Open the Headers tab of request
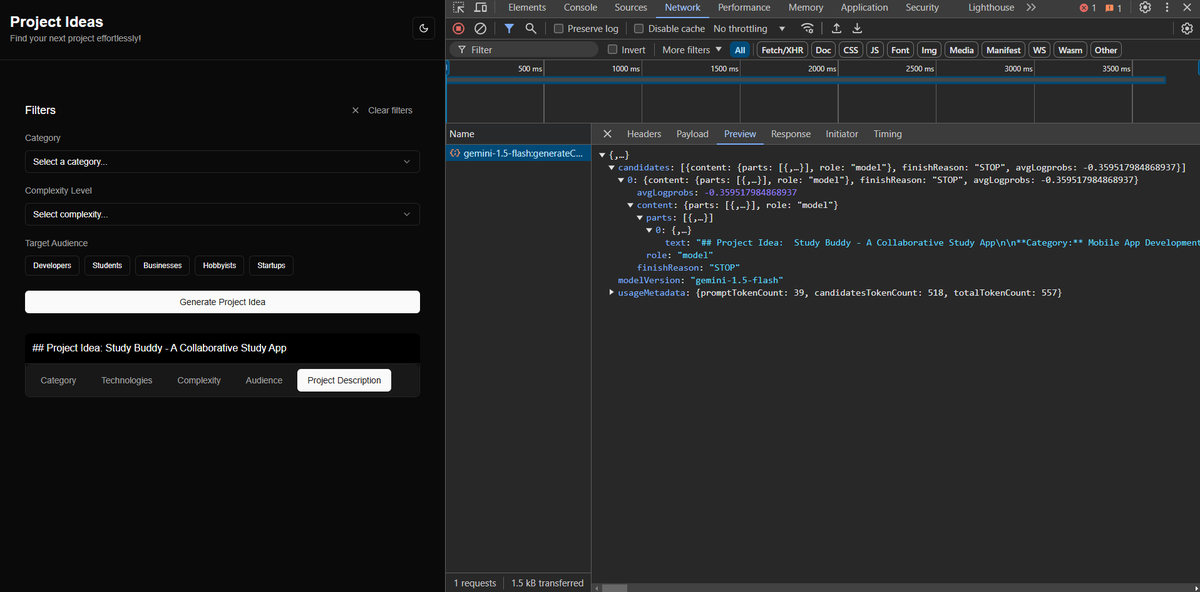 click(644, 134)
